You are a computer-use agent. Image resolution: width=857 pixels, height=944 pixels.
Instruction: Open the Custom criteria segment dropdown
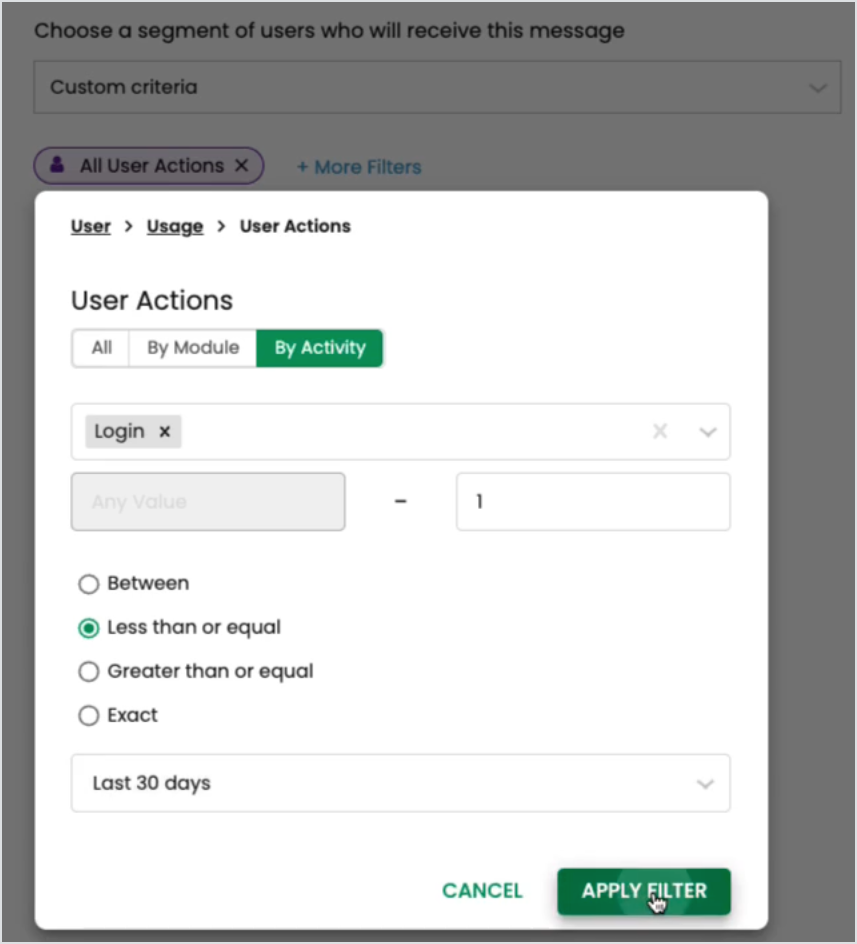[437, 88]
